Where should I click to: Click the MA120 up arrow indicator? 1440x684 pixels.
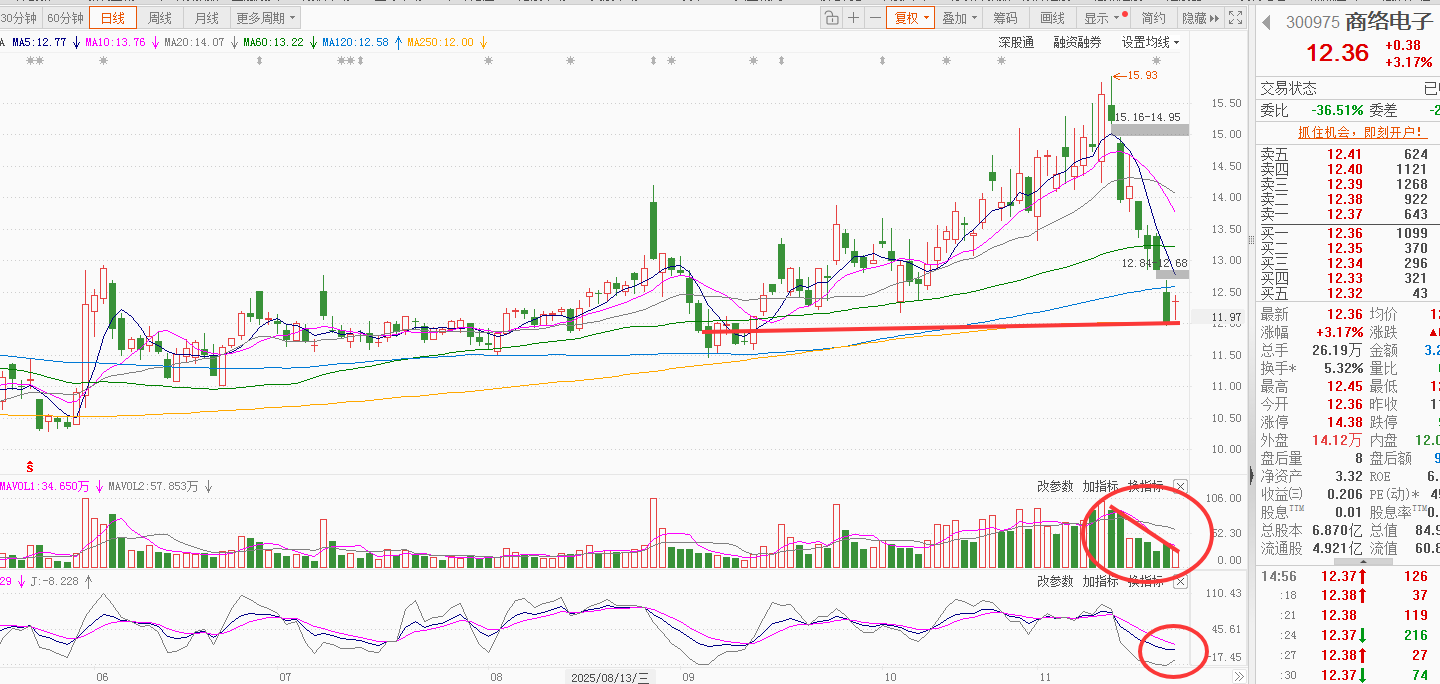click(398, 42)
